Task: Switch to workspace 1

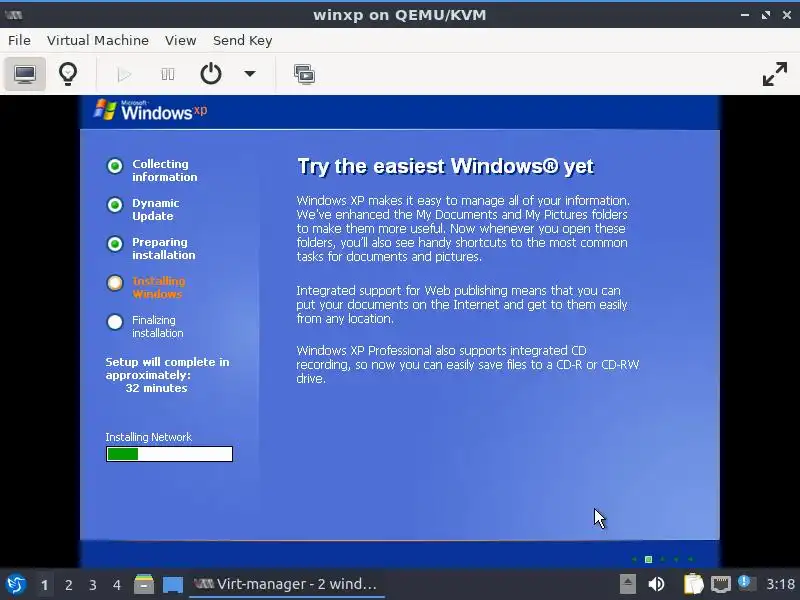Action: coord(44,585)
